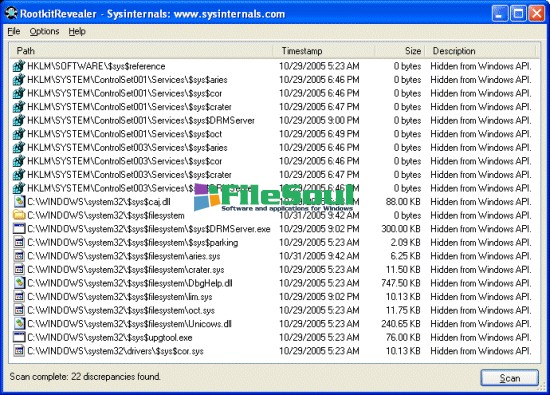Click the $sys$DRMServer.exe application icon
550x395 pixels.
click(x=19, y=229)
